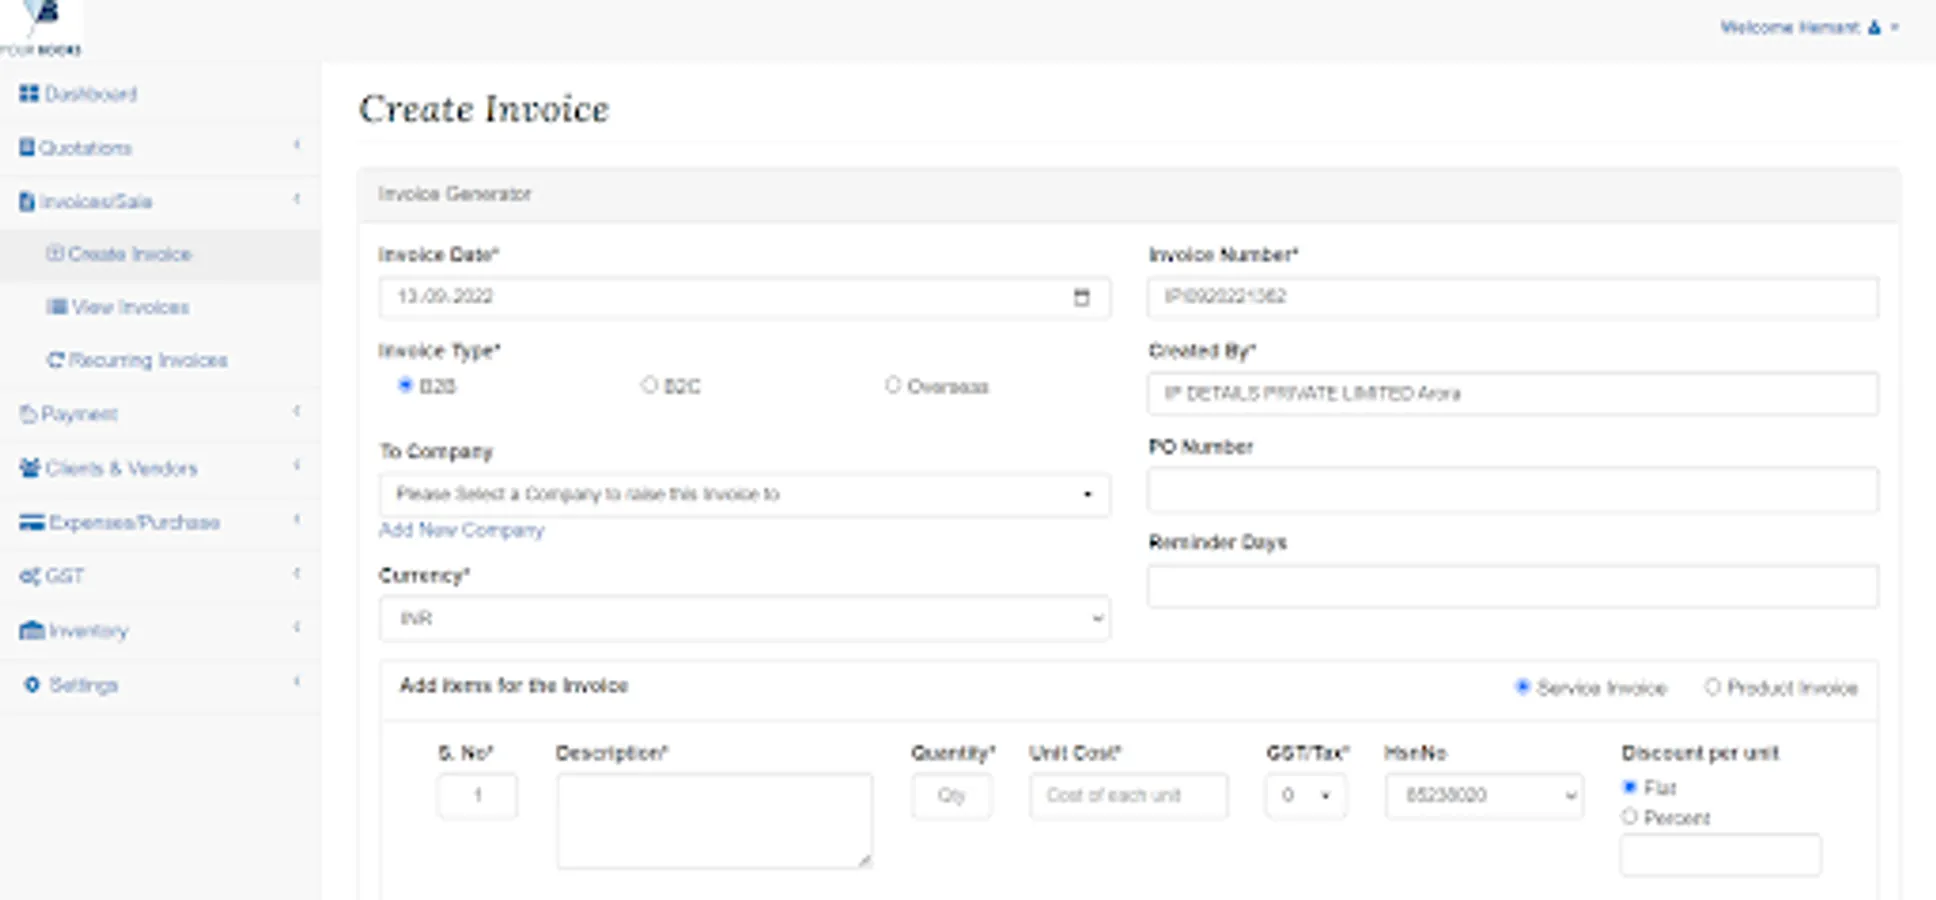Open the Currency INR dropdown

(744, 619)
